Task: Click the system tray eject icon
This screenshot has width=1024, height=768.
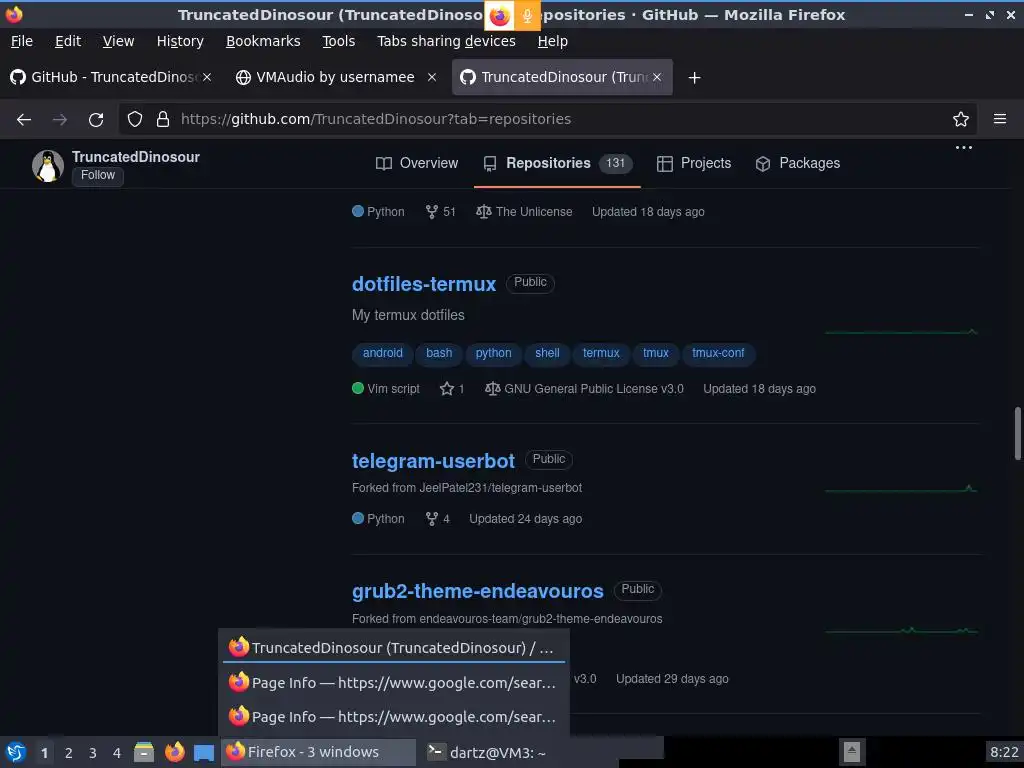Action: [x=852, y=752]
